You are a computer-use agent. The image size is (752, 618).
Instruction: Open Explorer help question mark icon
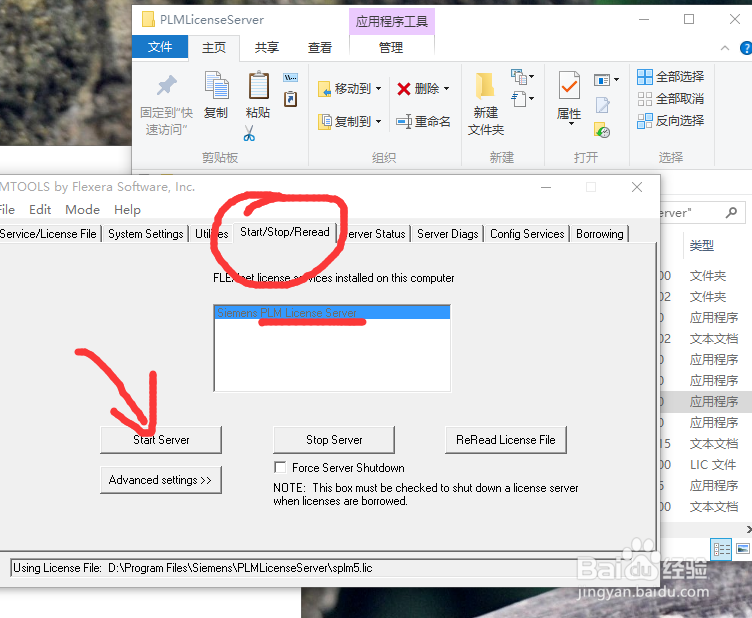click(746, 48)
